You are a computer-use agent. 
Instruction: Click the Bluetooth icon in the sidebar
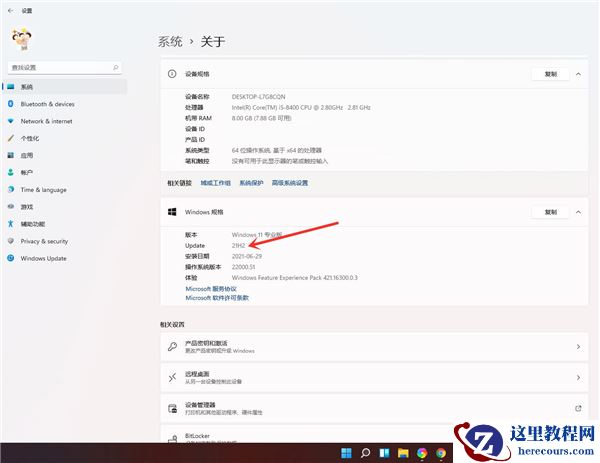11,104
